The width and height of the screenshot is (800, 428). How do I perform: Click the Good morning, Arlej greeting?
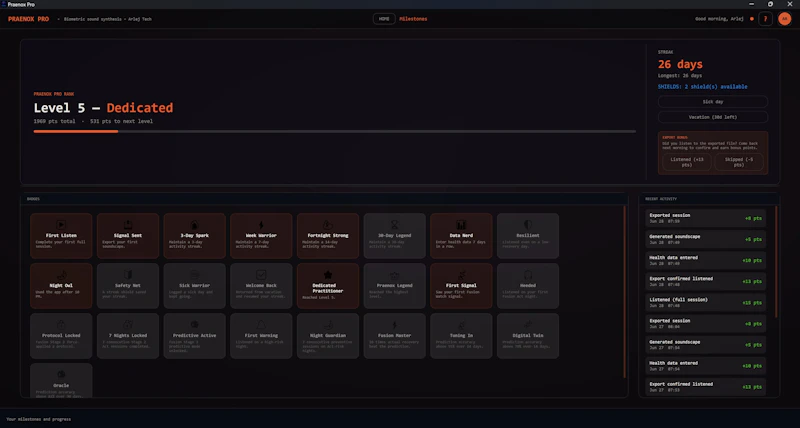[719, 19]
